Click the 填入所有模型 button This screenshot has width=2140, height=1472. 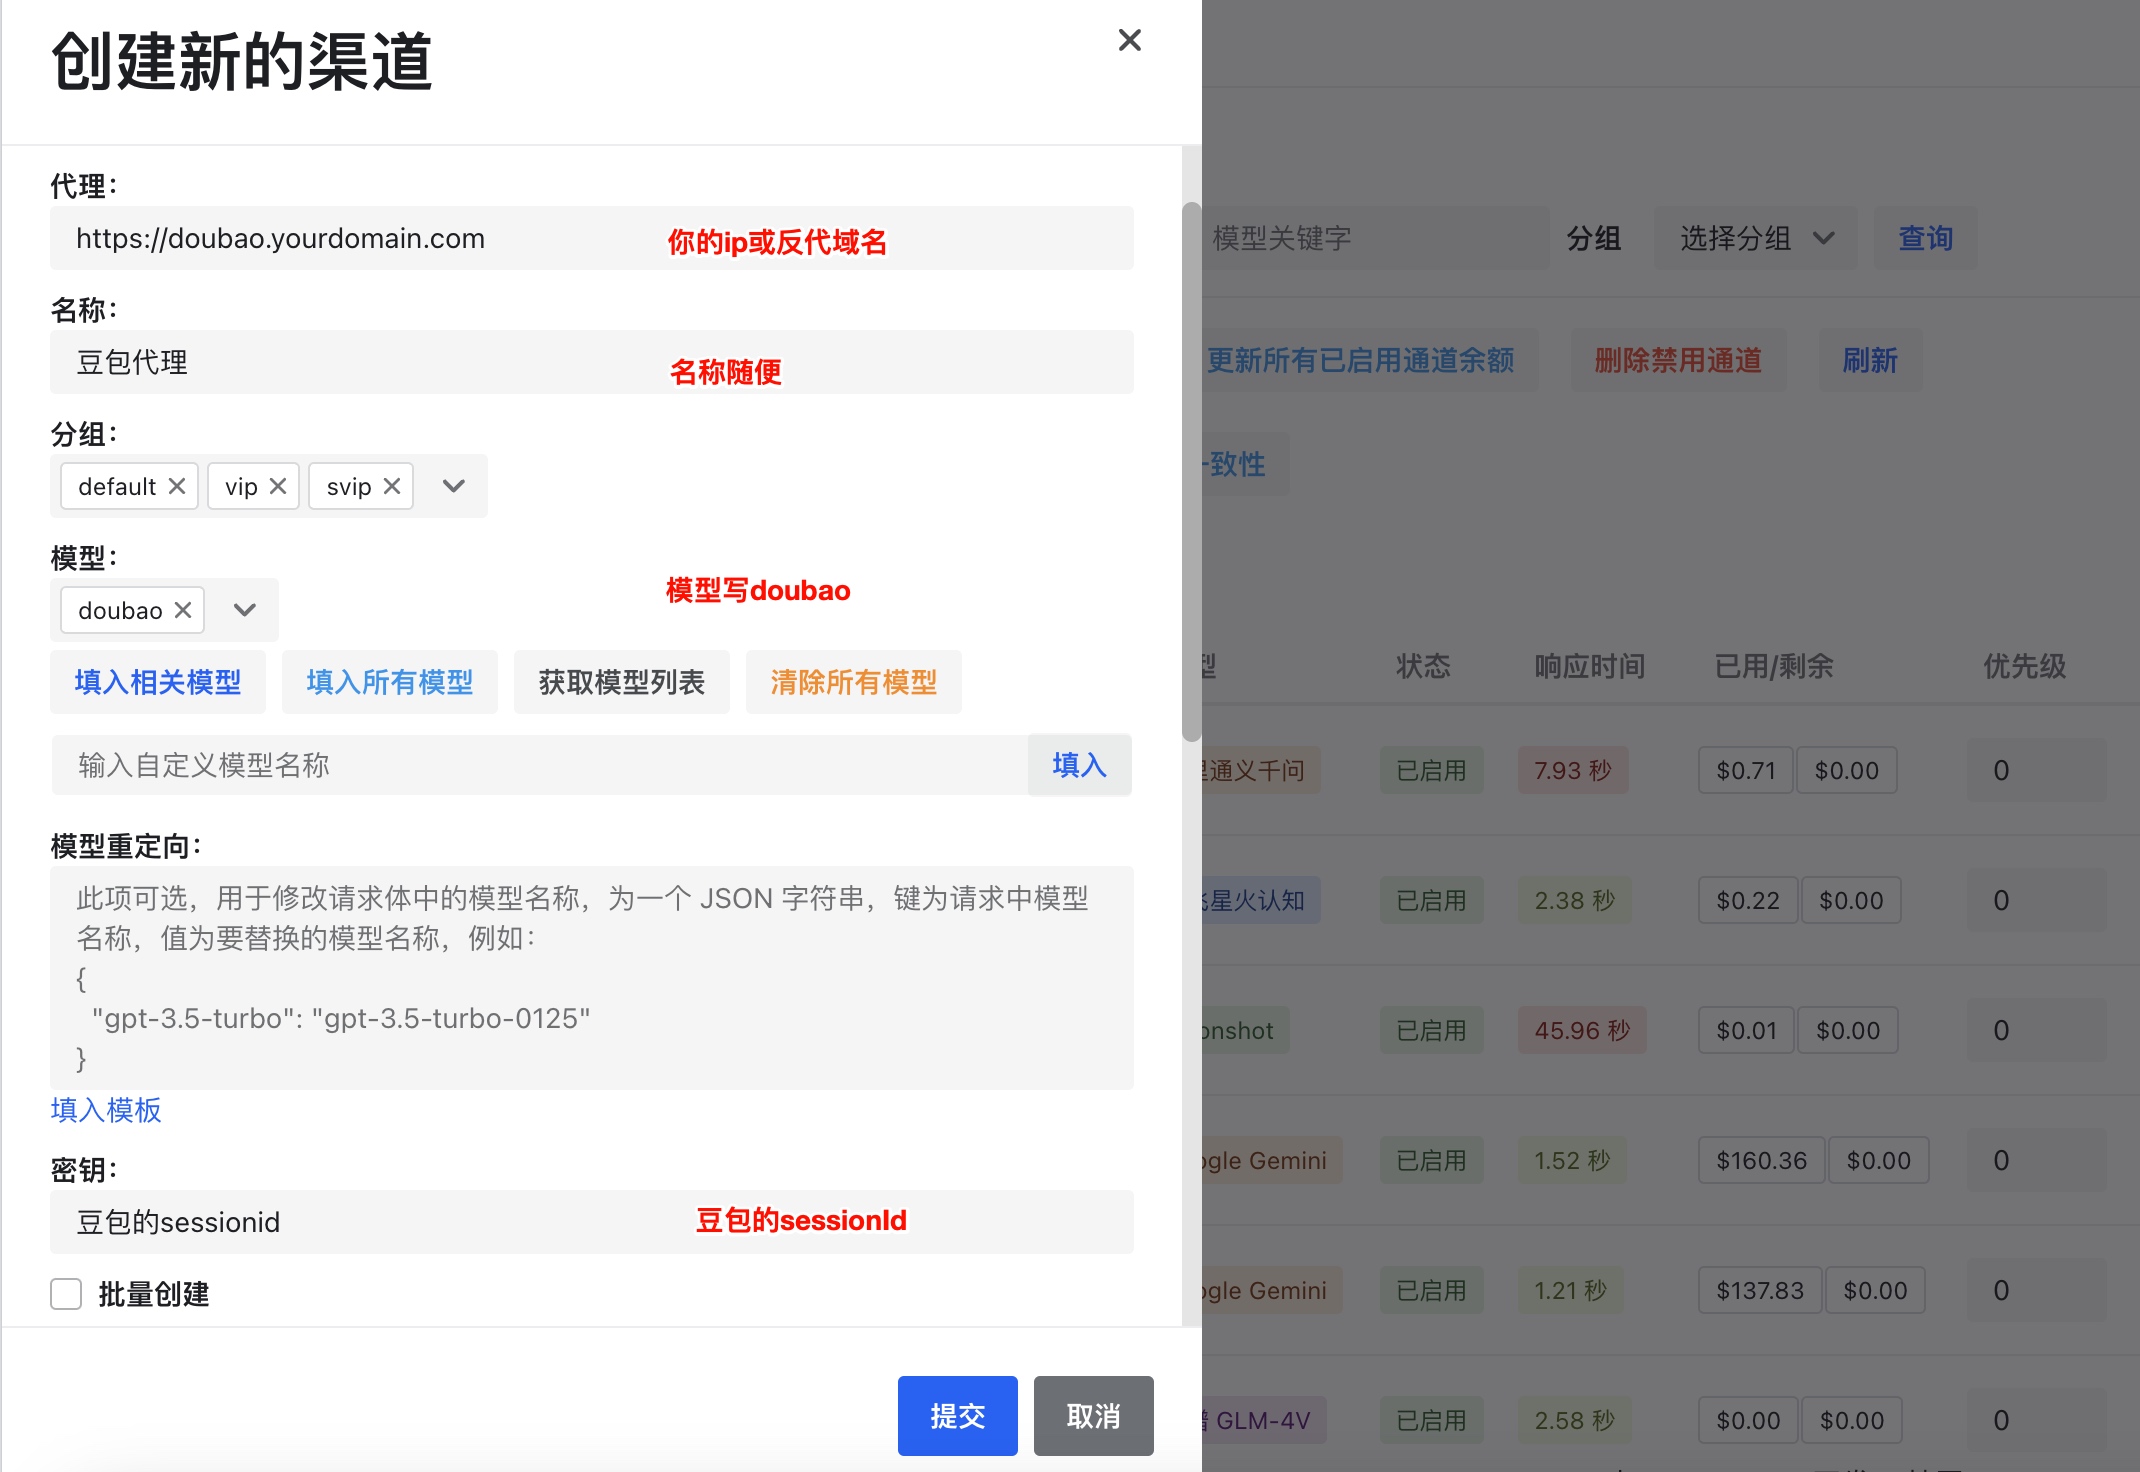[x=390, y=682]
